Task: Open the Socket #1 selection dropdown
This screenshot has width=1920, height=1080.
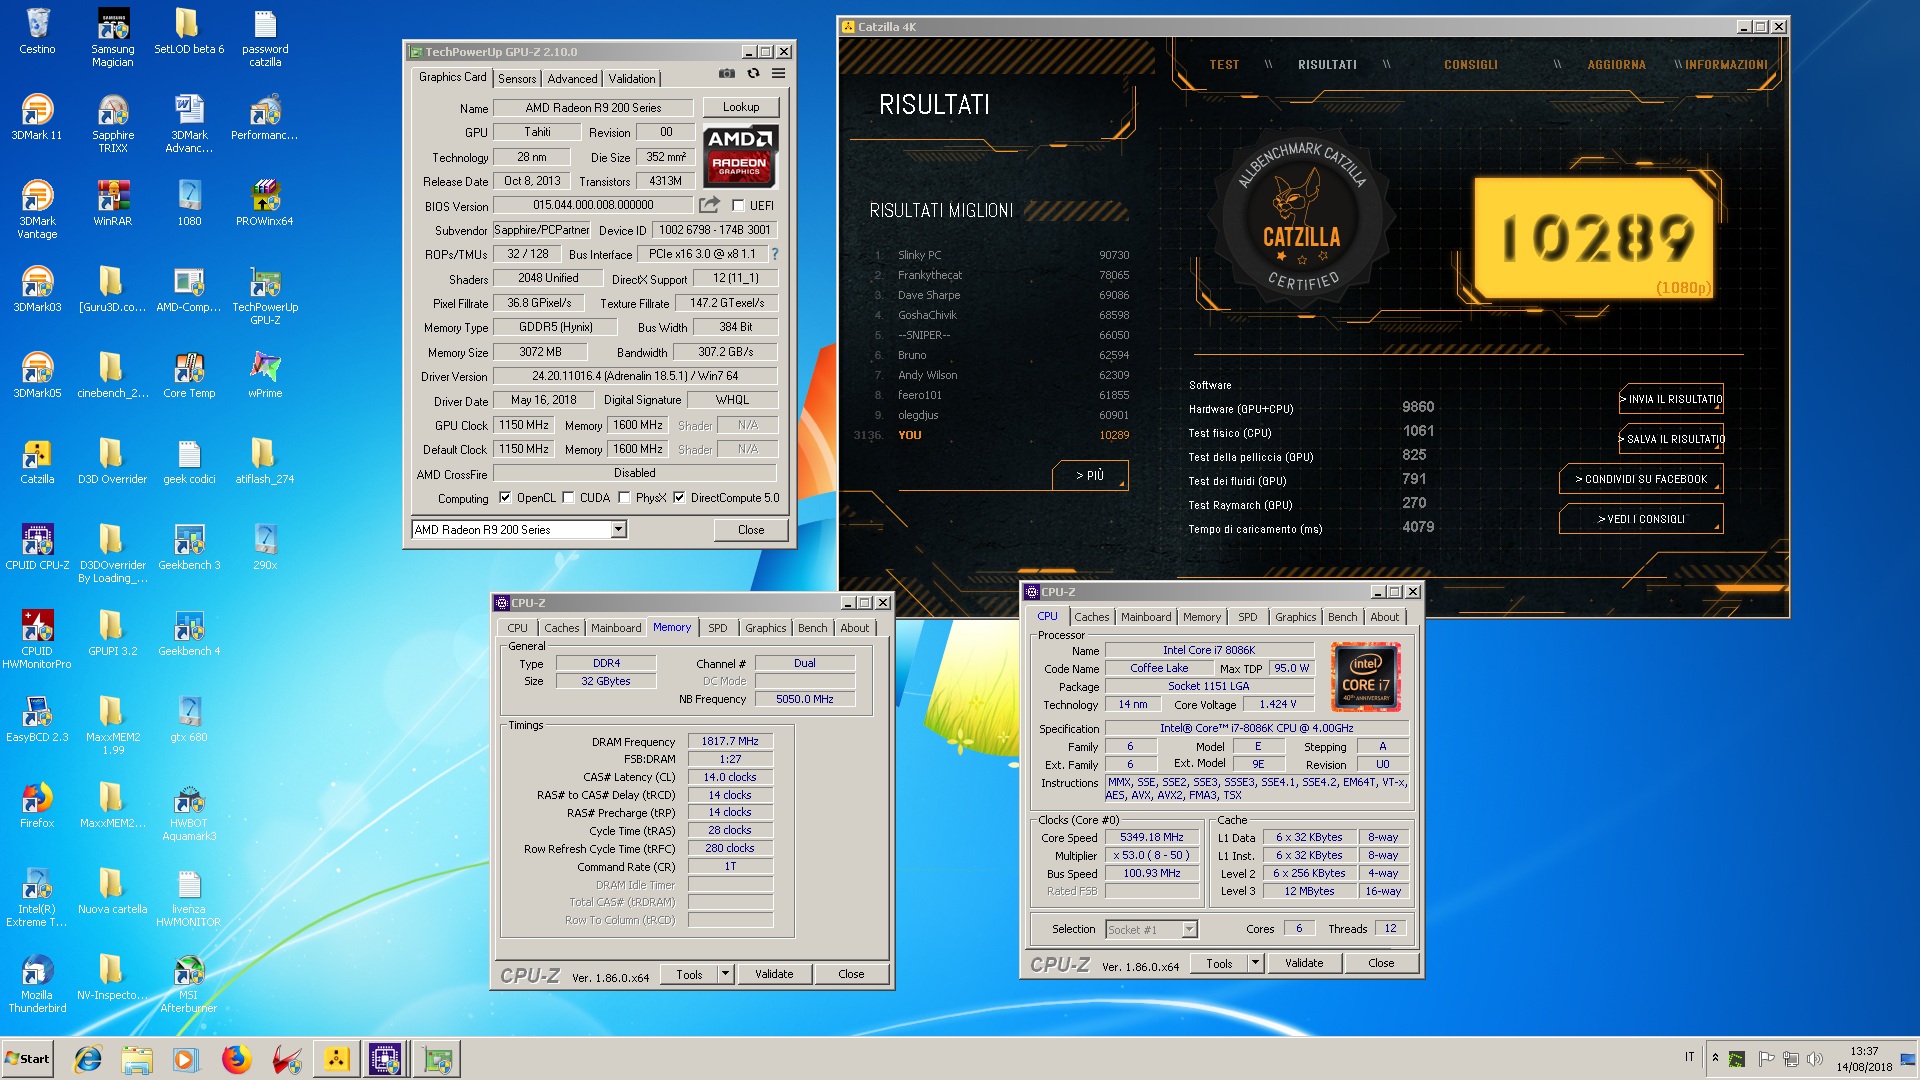Action: point(1189,929)
